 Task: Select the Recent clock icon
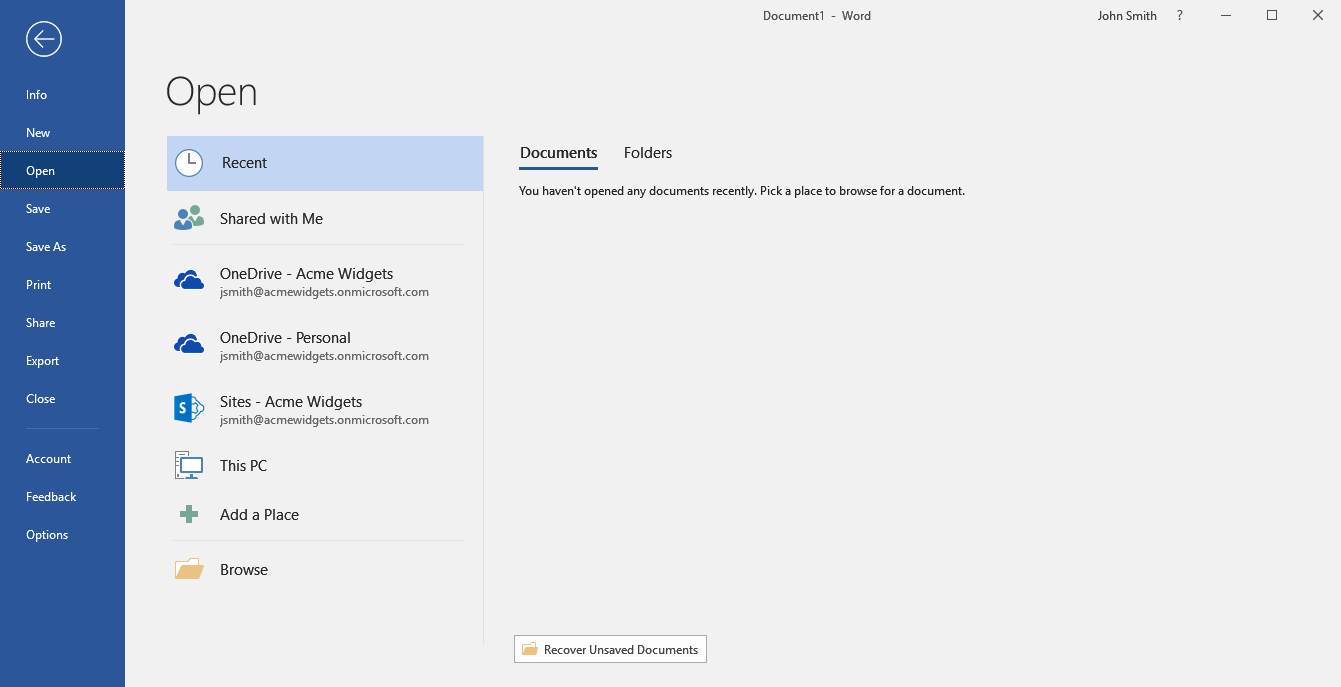pos(189,163)
